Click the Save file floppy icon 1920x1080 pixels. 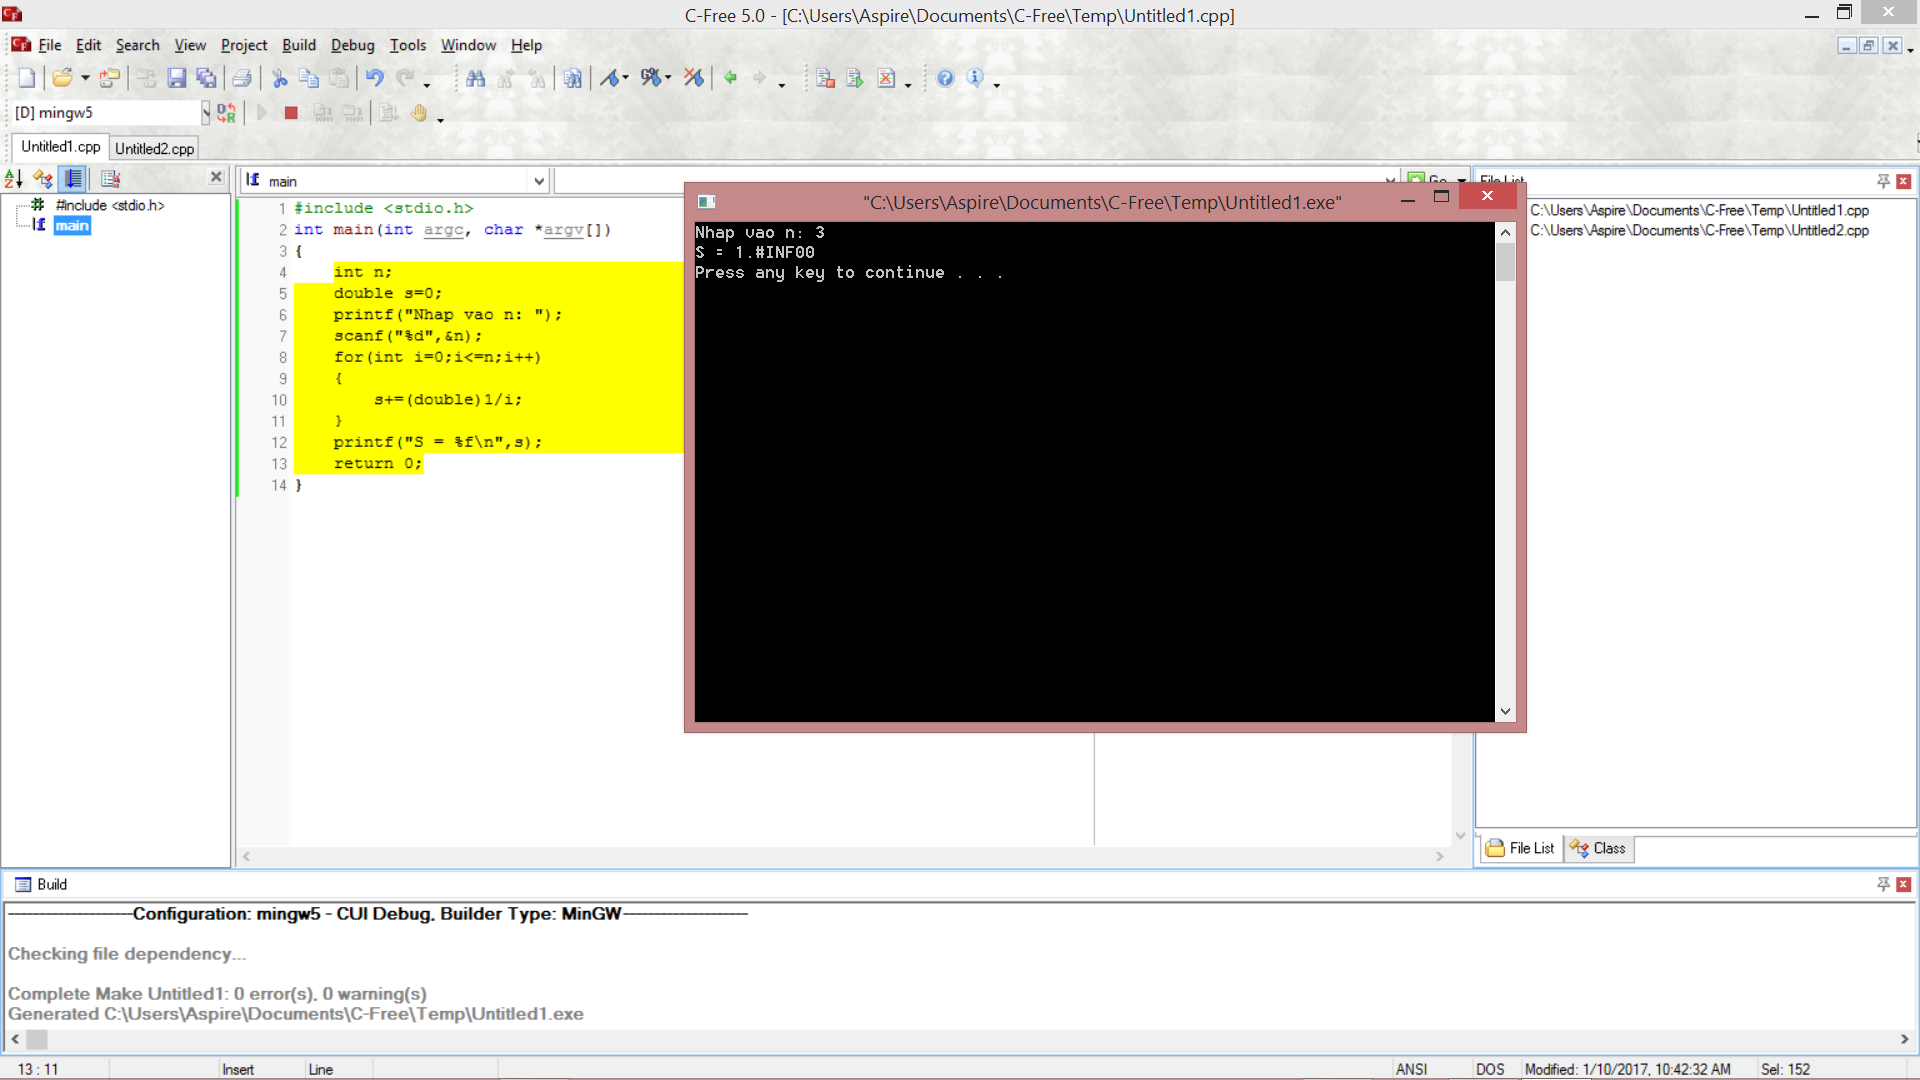click(x=177, y=78)
